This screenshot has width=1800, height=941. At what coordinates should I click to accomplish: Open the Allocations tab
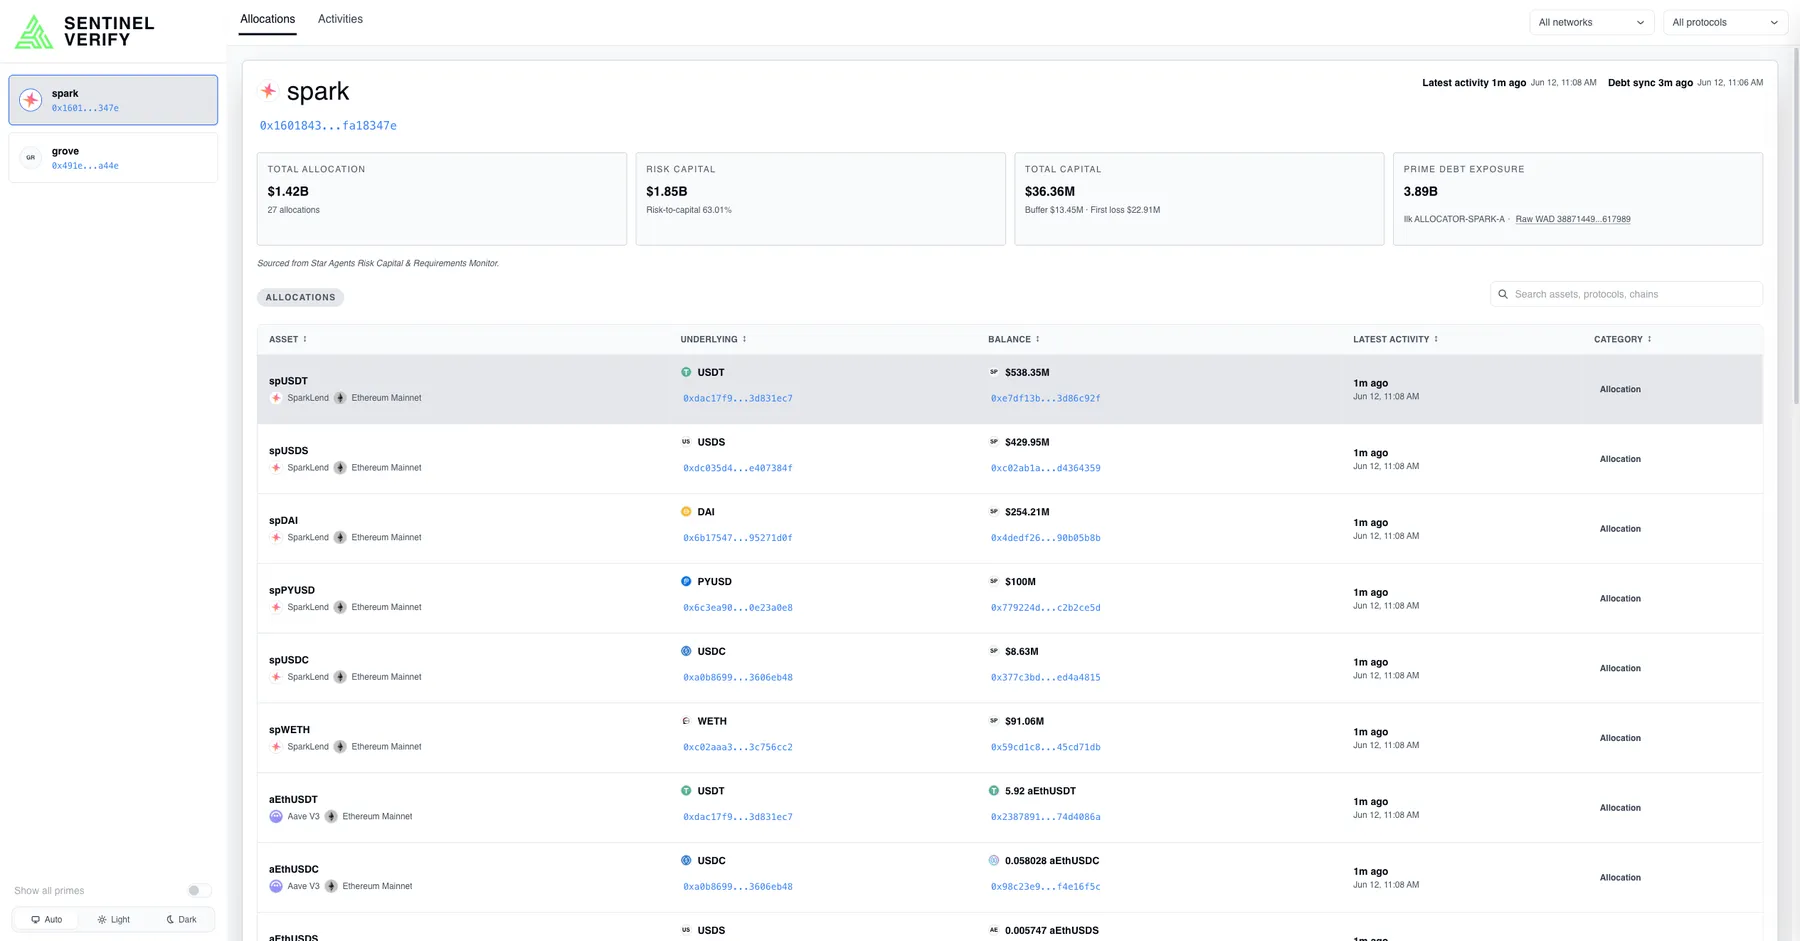pos(268,19)
